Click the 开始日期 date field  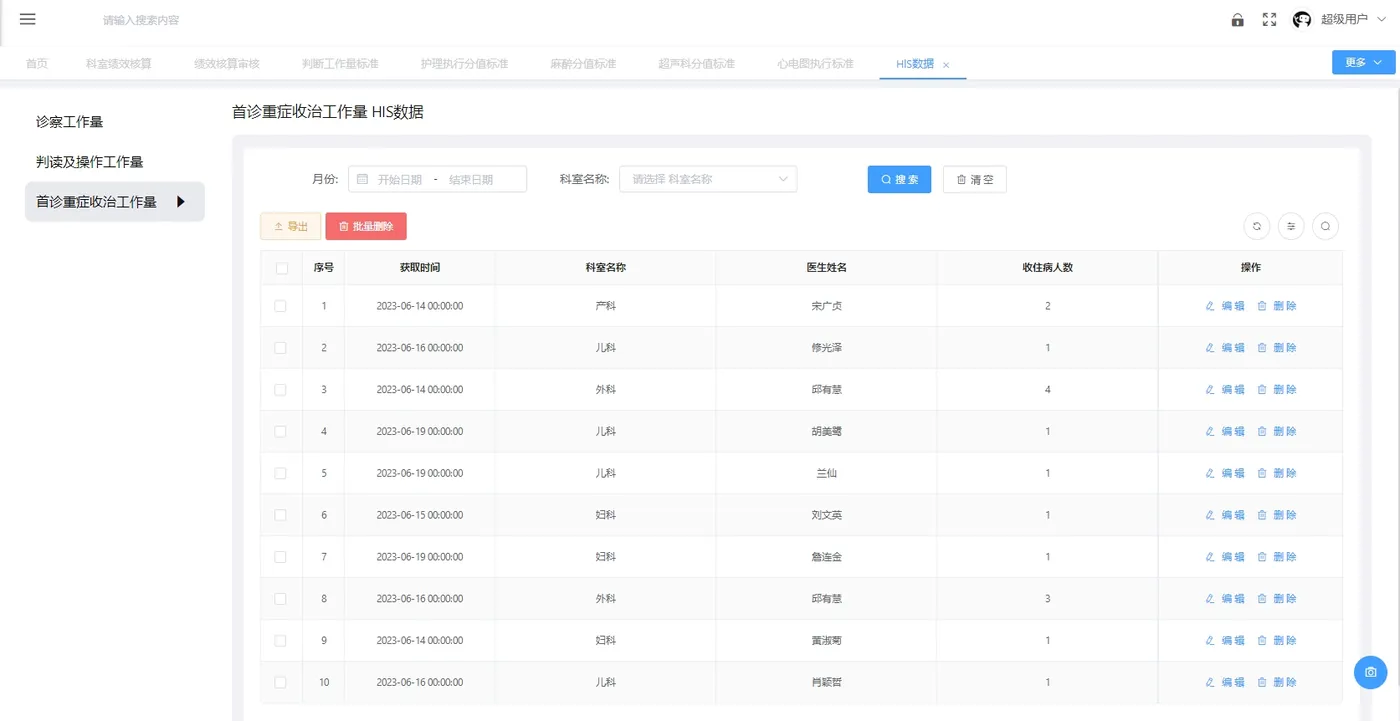click(399, 180)
